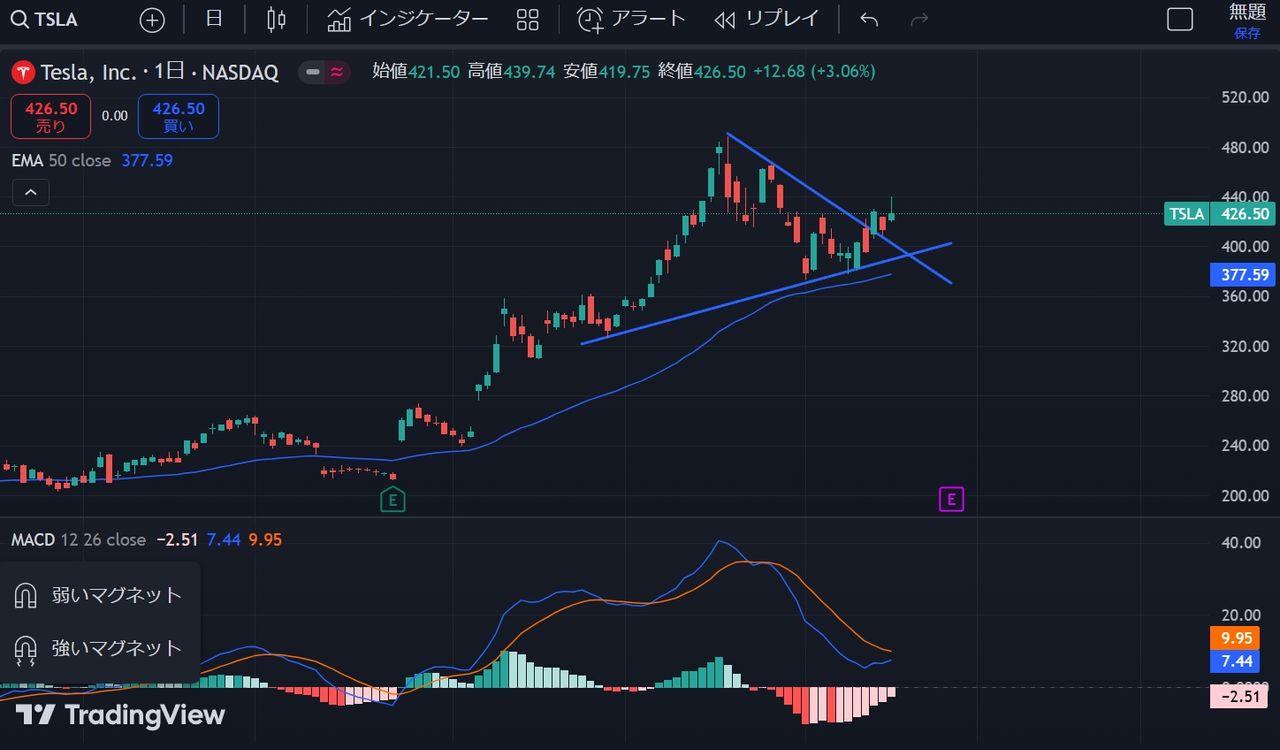Open the indicator templates grid icon
The height and width of the screenshot is (750, 1280).
527,19
